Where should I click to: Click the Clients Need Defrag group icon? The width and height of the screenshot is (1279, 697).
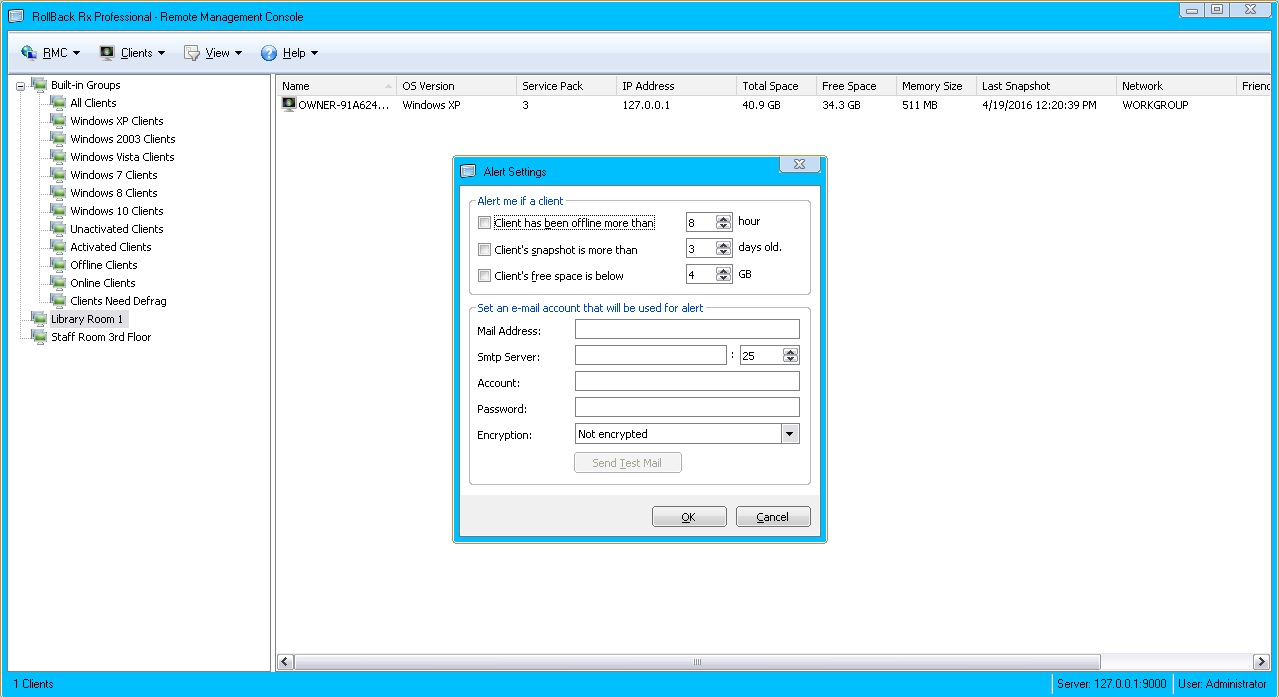58,301
